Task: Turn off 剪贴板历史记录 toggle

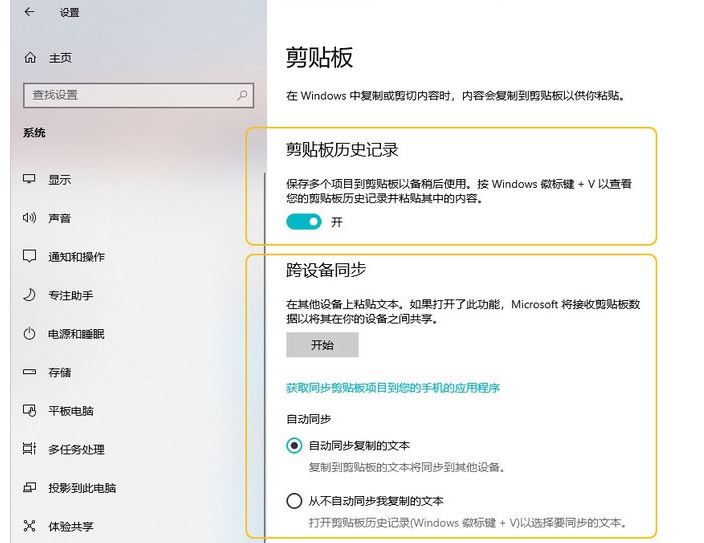Action: coord(304,221)
